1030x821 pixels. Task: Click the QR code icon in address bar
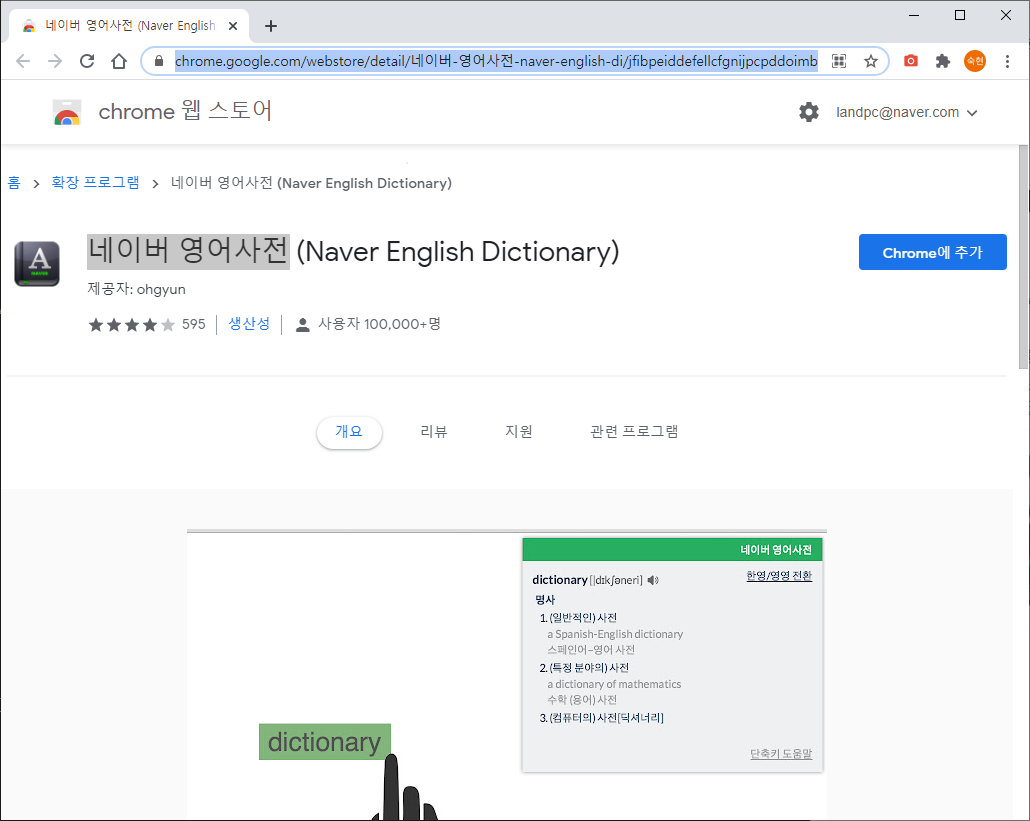pos(839,61)
